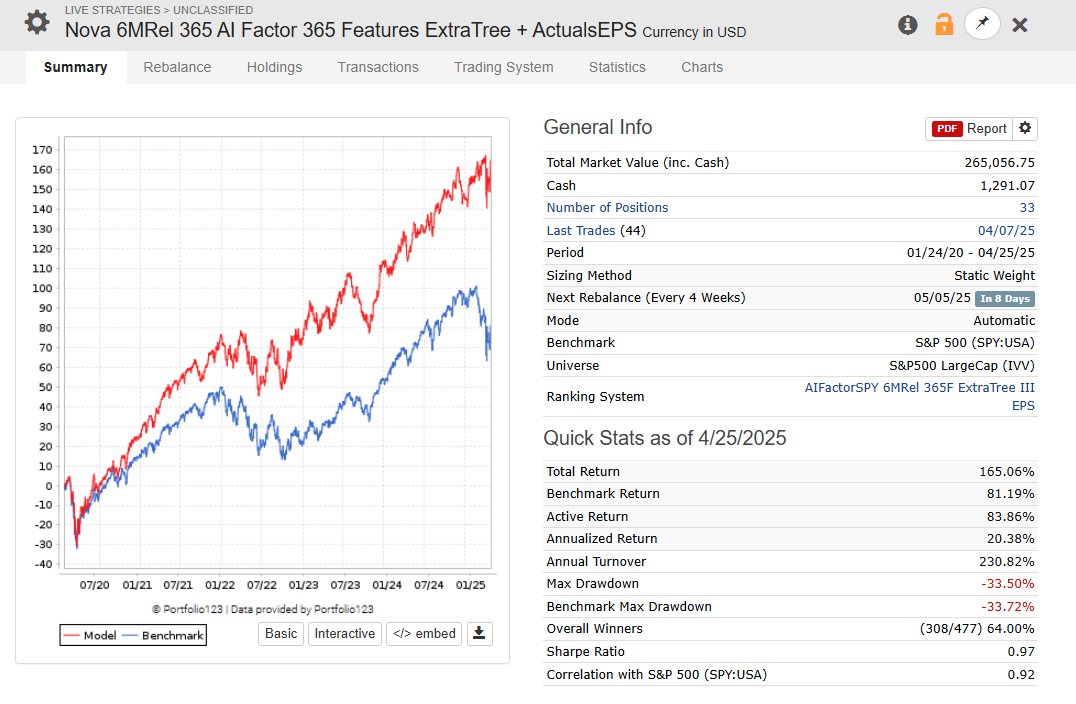Click the Automatic mode value
Viewport: 1076px width, 704px height.
tap(1004, 320)
